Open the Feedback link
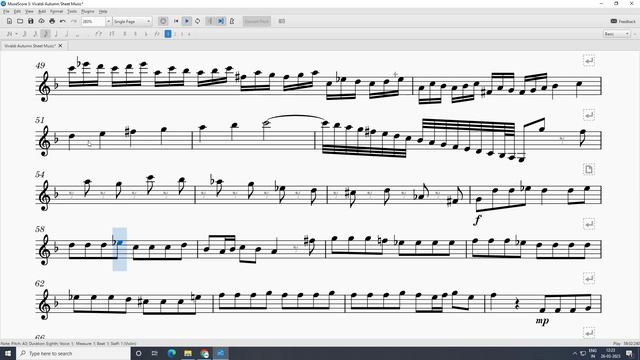The width and height of the screenshot is (640, 360). pos(623,21)
